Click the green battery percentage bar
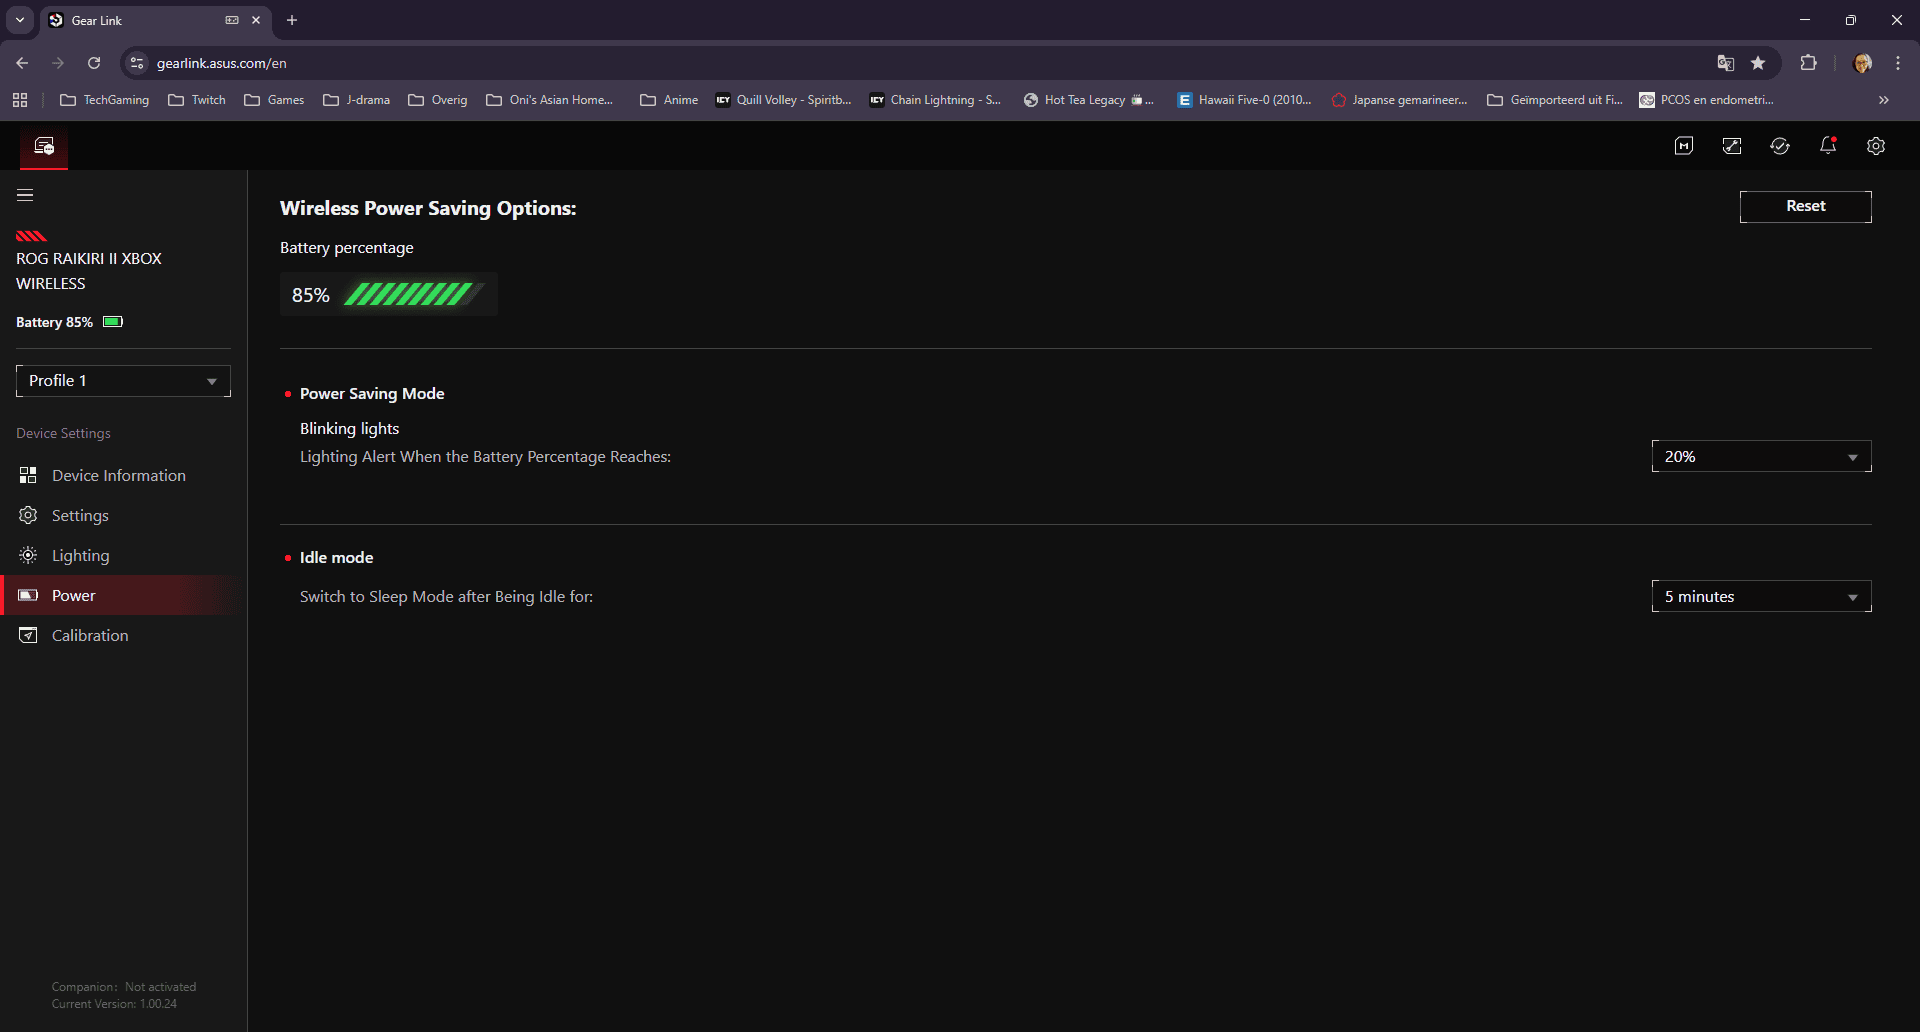Image resolution: width=1920 pixels, height=1032 pixels. coord(410,295)
